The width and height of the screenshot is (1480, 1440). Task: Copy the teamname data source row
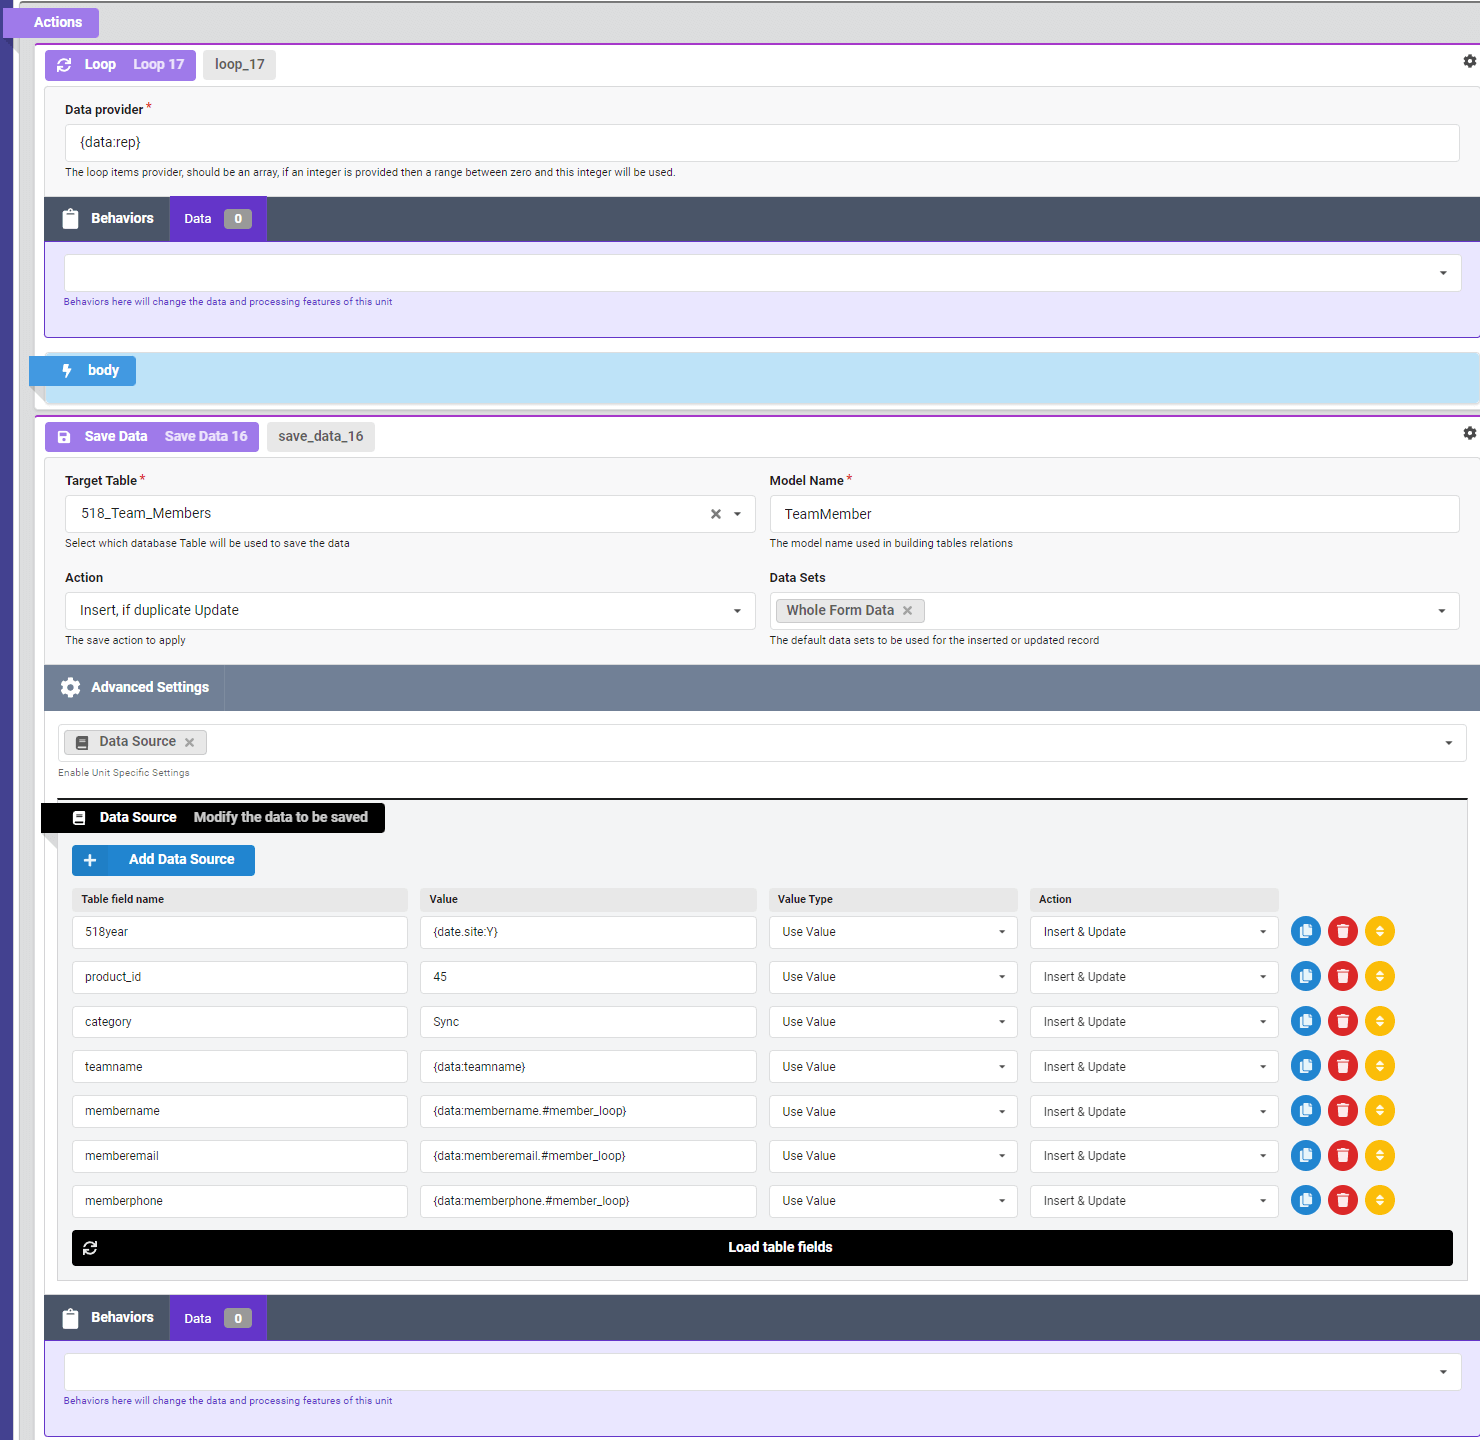[1306, 1066]
